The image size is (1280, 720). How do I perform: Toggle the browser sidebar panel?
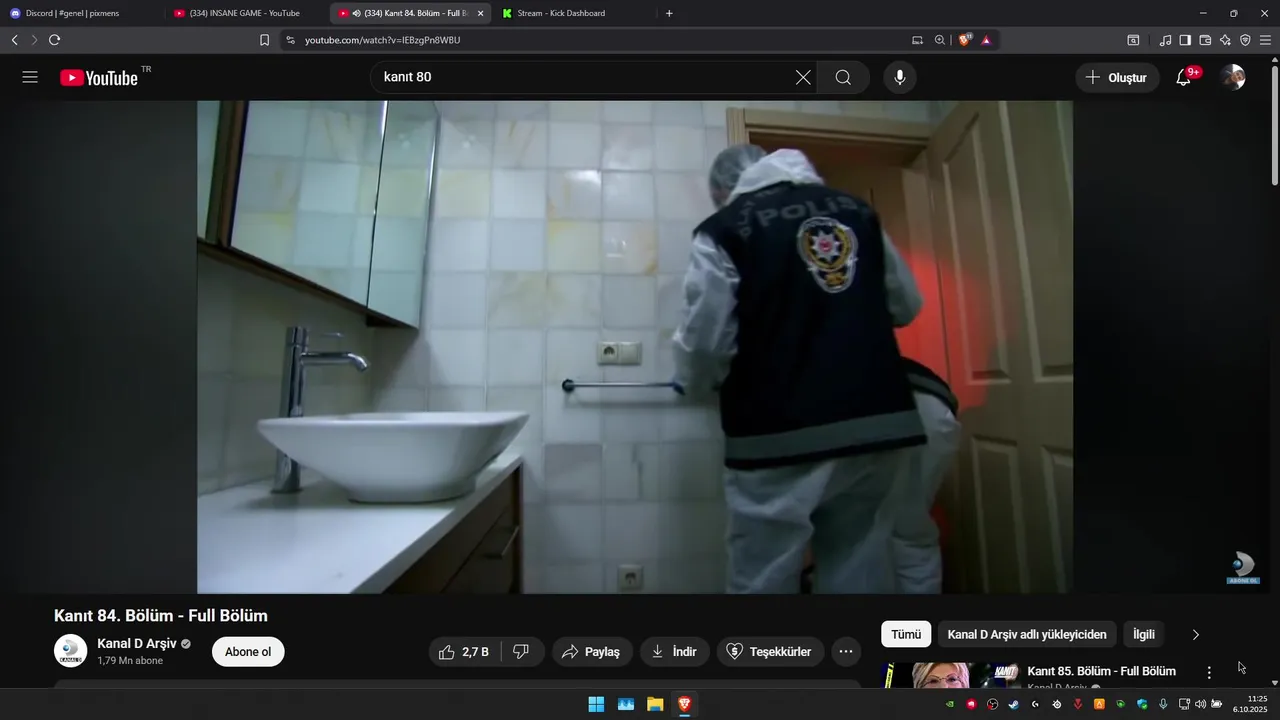tap(1185, 40)
